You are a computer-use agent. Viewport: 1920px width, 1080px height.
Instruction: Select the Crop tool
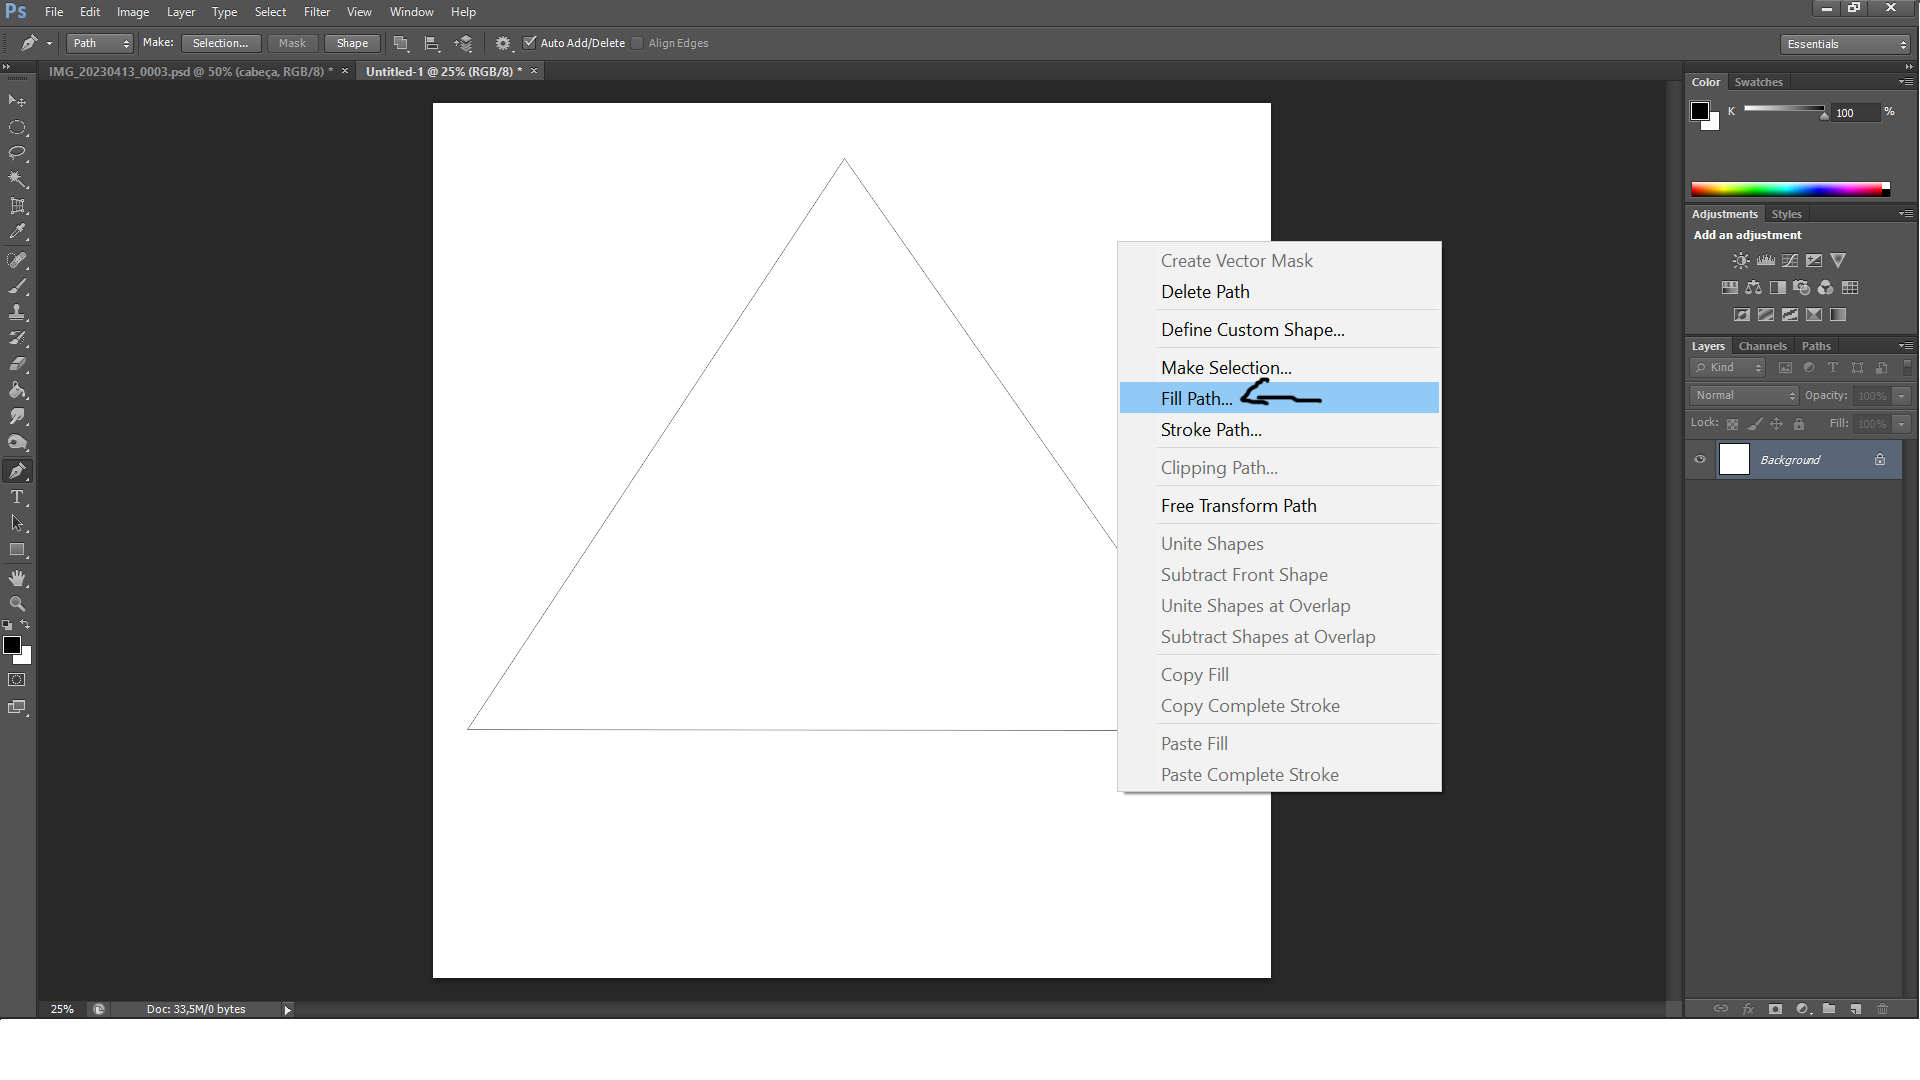pyautogui.click(x=17, y=206)
